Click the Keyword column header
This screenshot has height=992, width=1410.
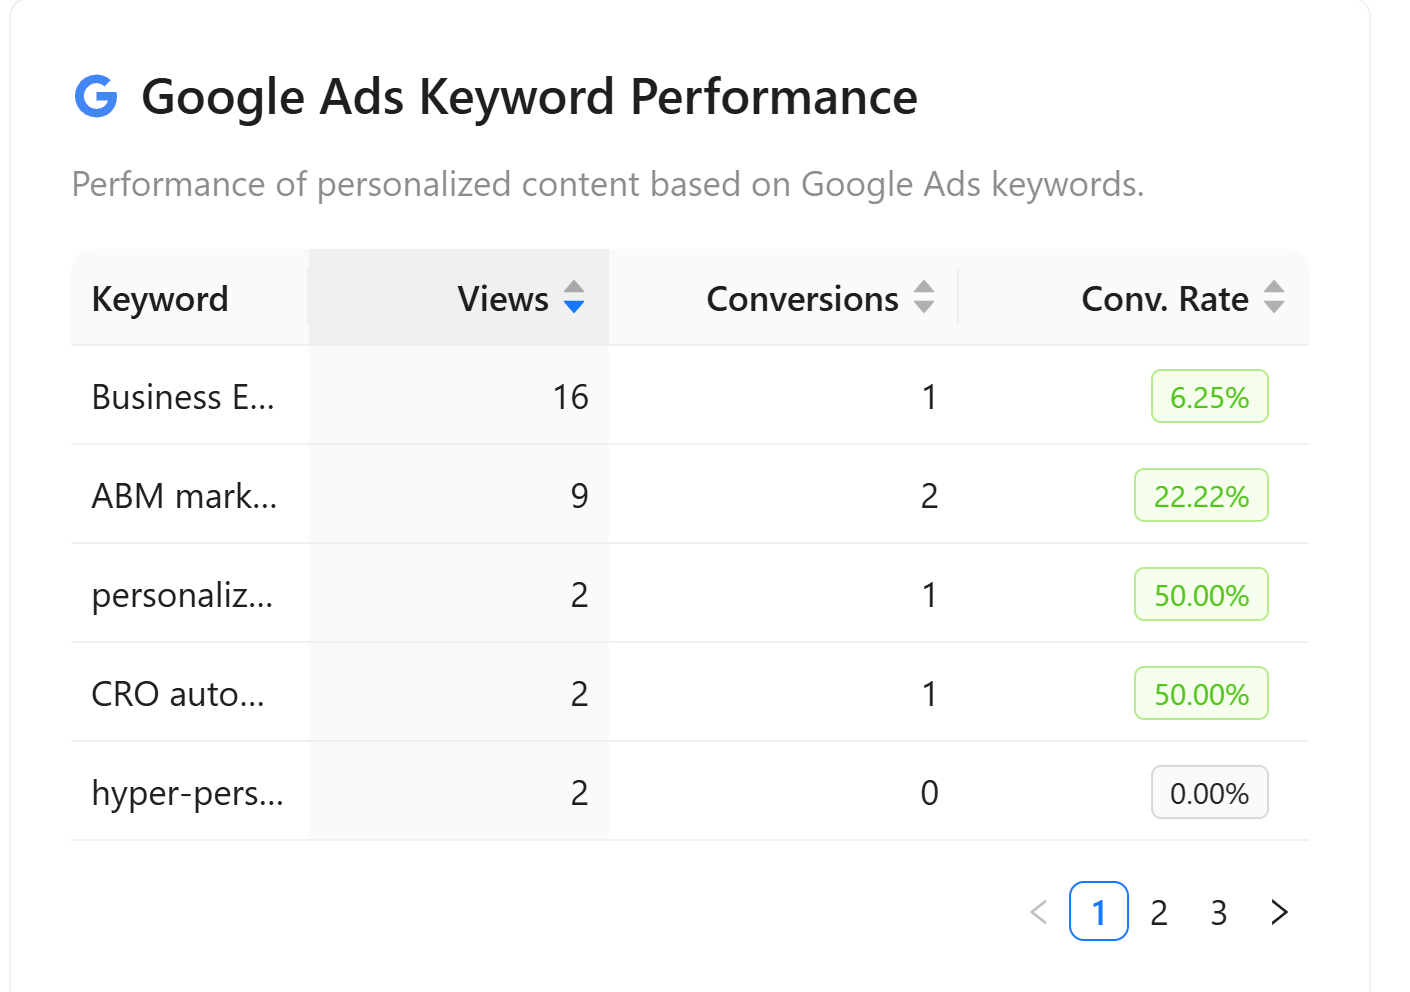(160, 299)
